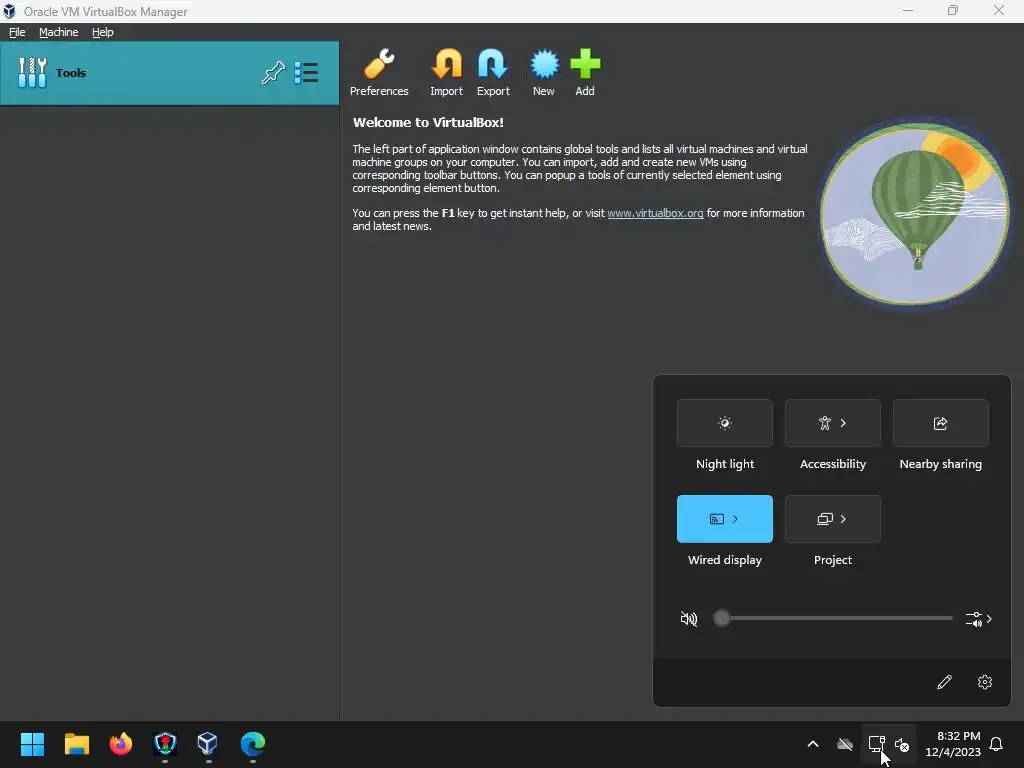
Task: Click the shield app taskbar icon
Action: point(165,744)
